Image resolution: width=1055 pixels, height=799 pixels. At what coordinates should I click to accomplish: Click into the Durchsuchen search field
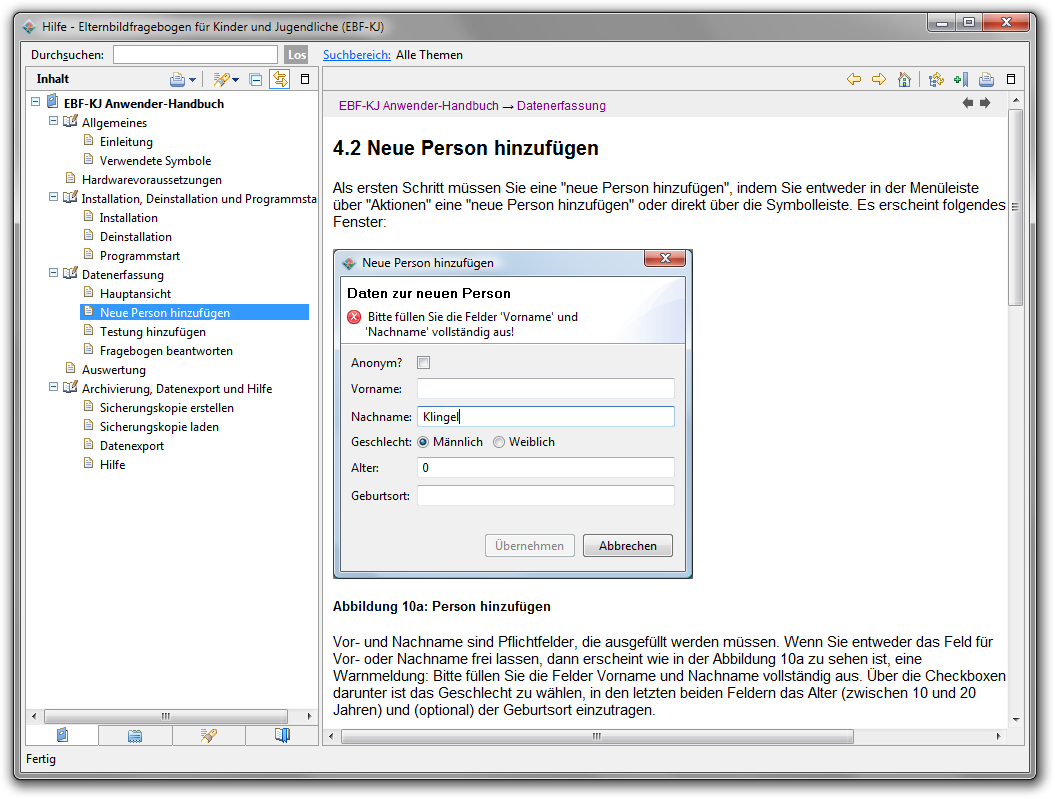[x=195, y=55]
